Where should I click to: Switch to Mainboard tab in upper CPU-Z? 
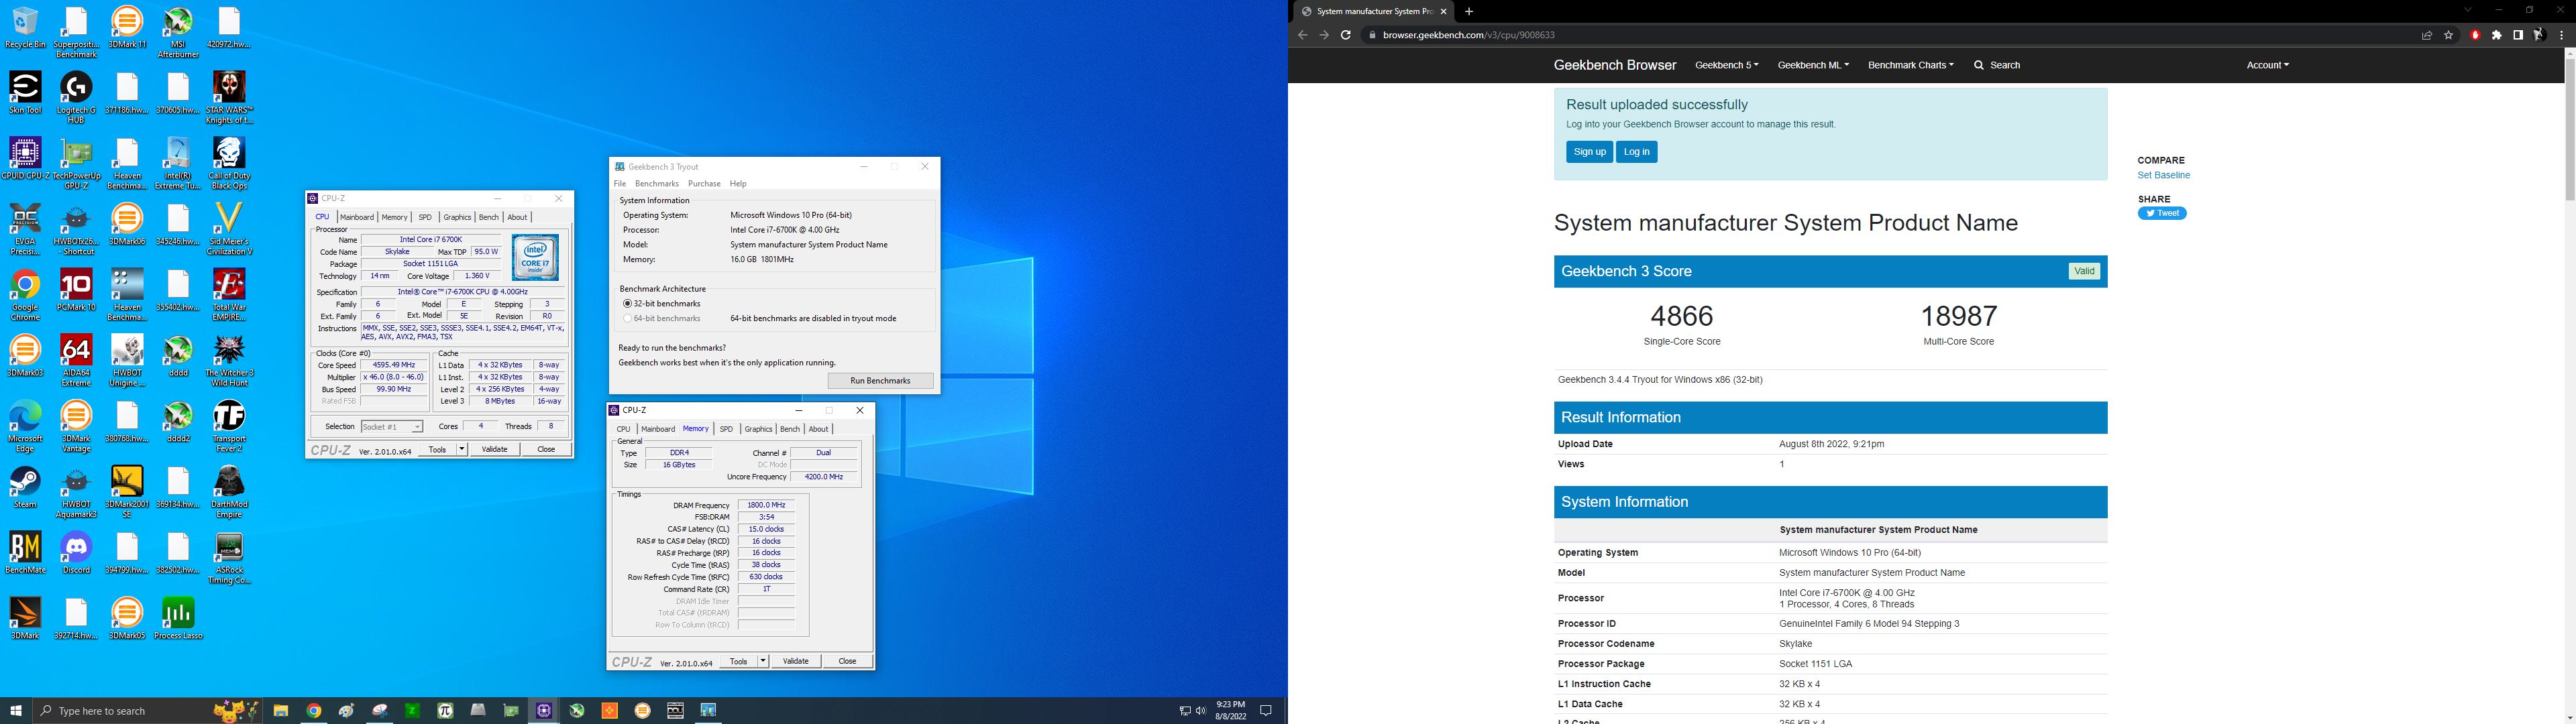(357, 217)
